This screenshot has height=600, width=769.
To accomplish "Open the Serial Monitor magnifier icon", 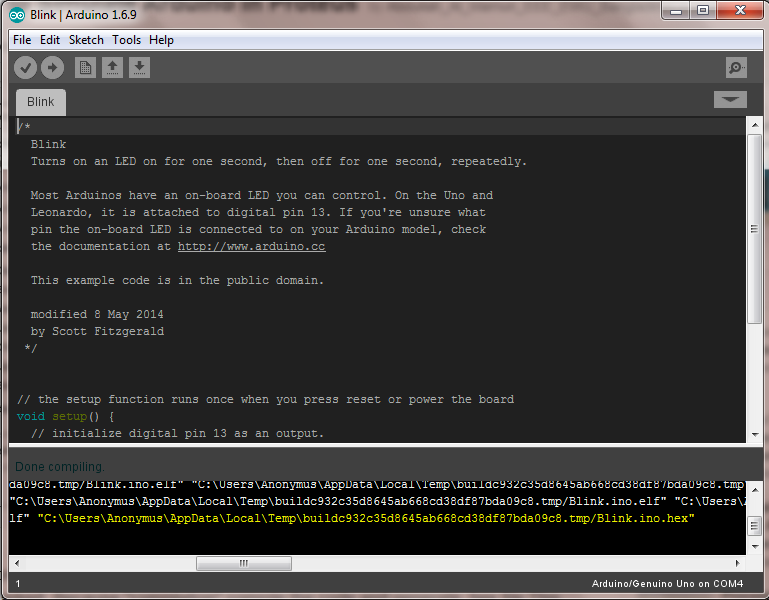I will pos(736,67).
